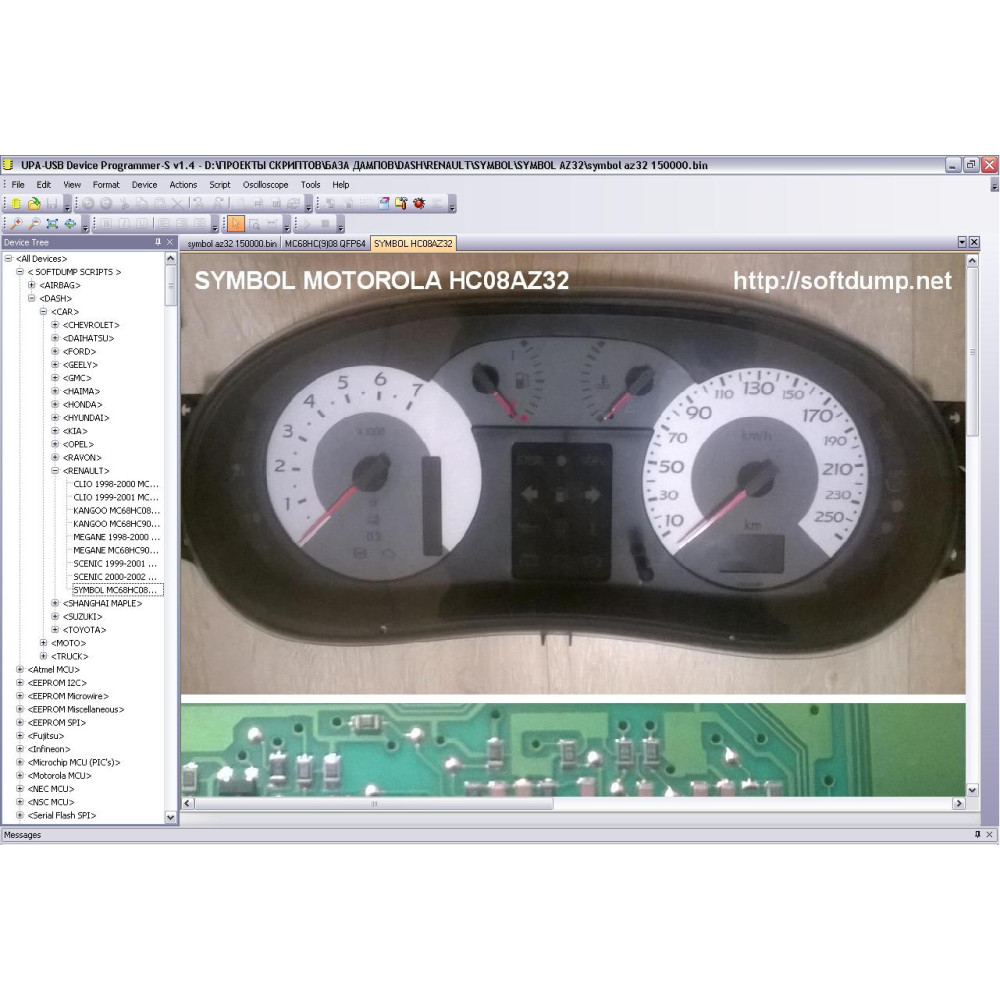Close the Messages panel
The image size is (1000, 1000).
(x=989, y=834)
